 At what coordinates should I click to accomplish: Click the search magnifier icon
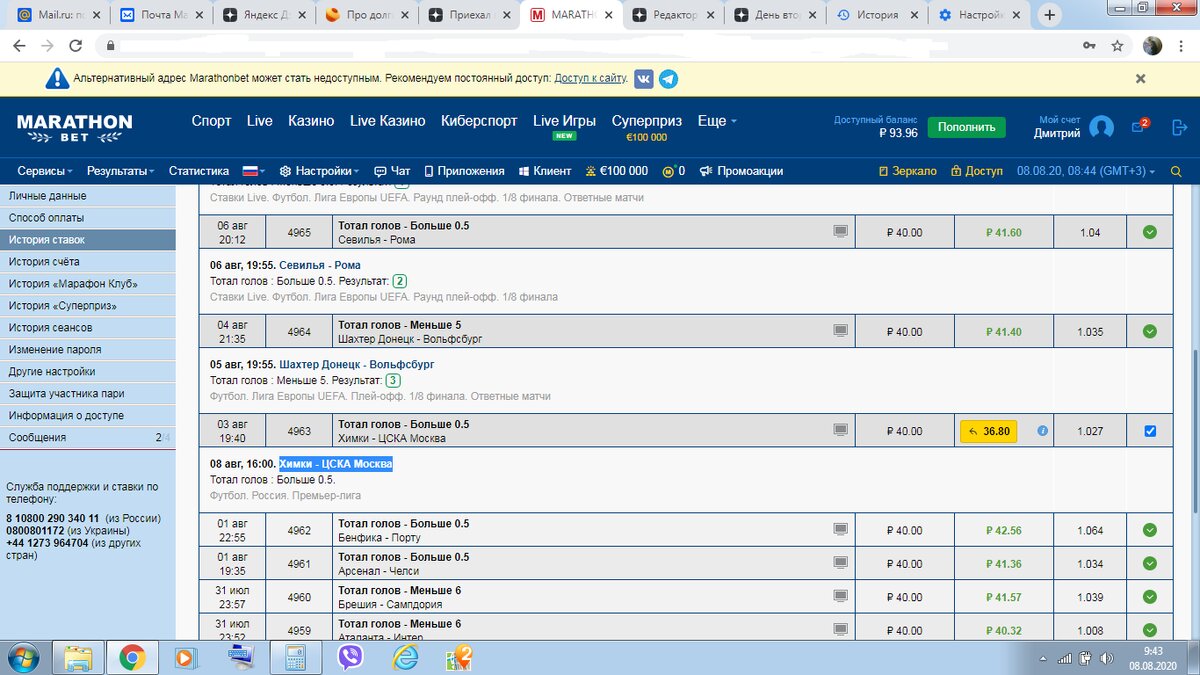click(x=1176, y=171)
